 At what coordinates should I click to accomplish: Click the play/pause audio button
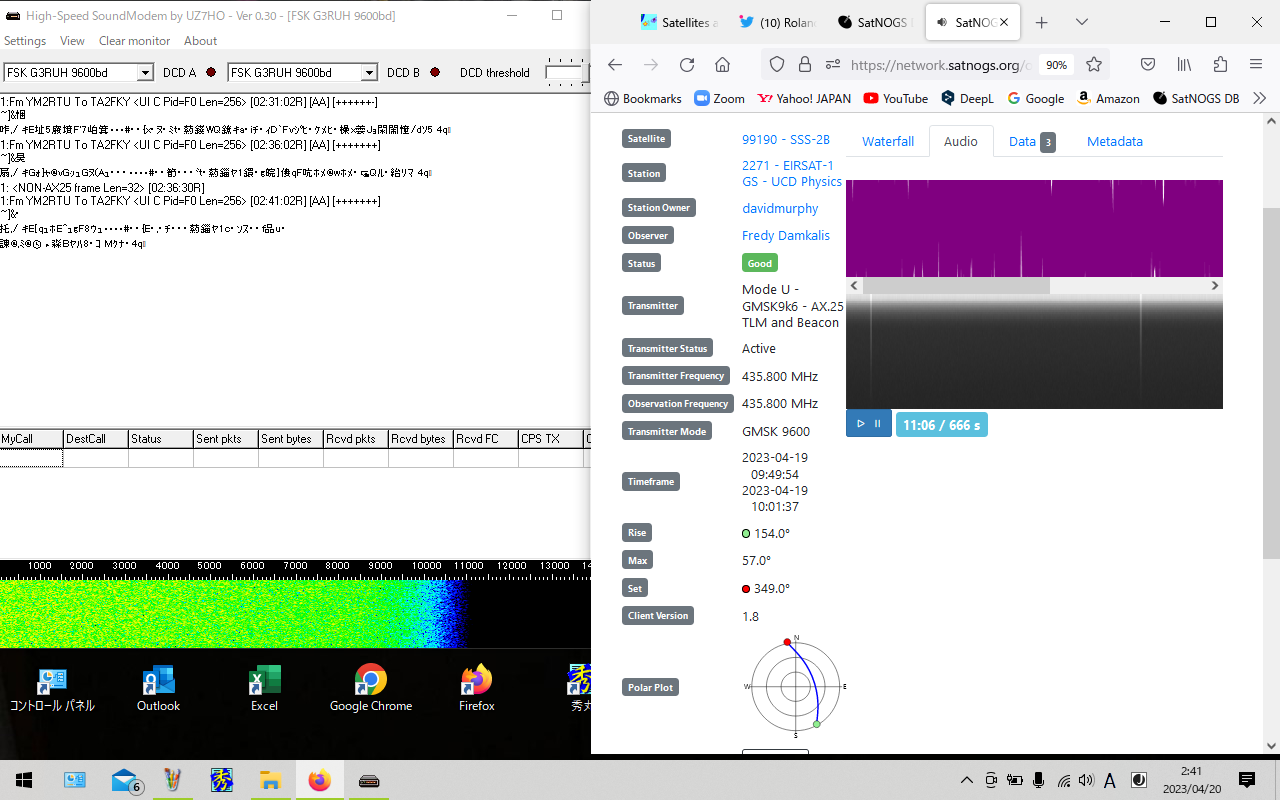click(868, 424)
